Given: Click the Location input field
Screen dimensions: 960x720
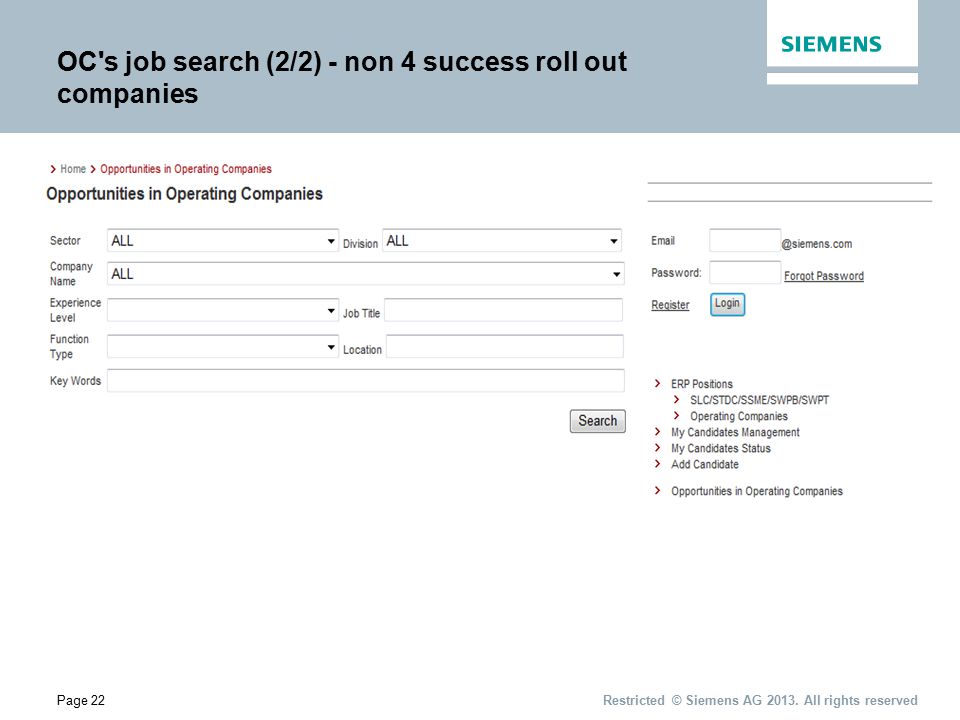Looking at the screenshot, I should coord(504,347).
